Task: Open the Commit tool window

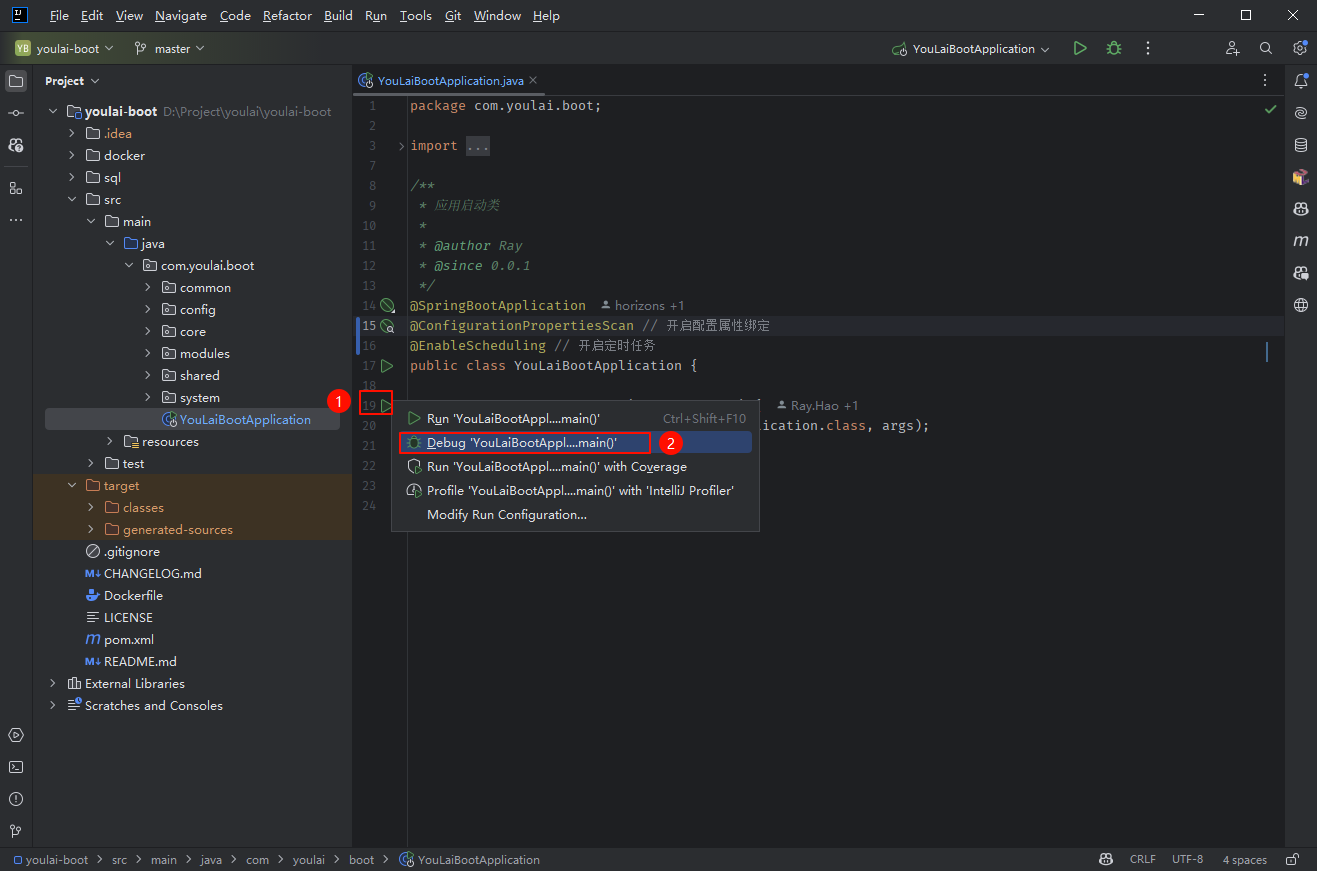Action: tap(16, 113)
